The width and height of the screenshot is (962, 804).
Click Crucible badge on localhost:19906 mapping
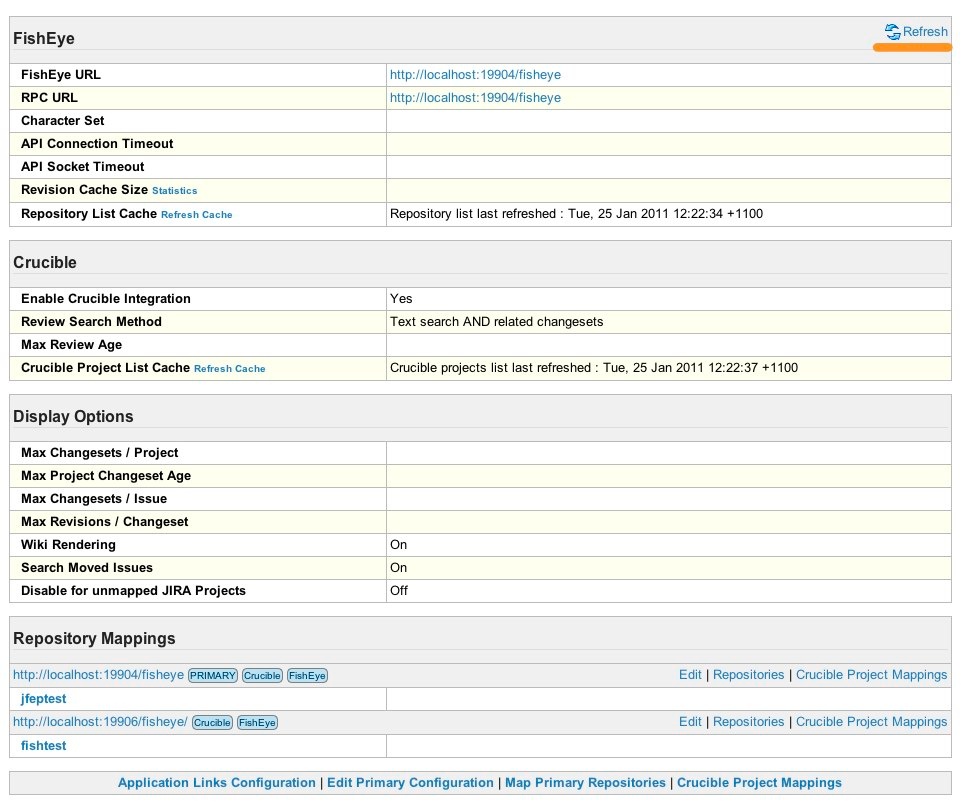click(212, 723)
